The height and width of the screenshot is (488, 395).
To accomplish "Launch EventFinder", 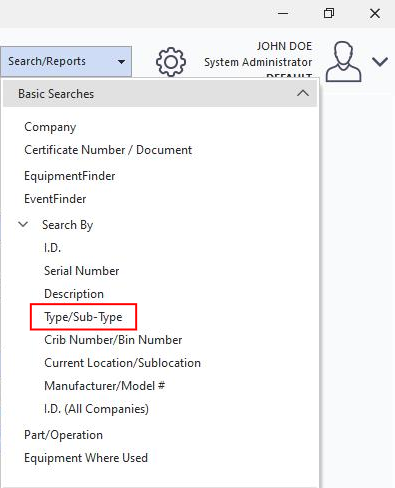I will click(x=55, y=199).
